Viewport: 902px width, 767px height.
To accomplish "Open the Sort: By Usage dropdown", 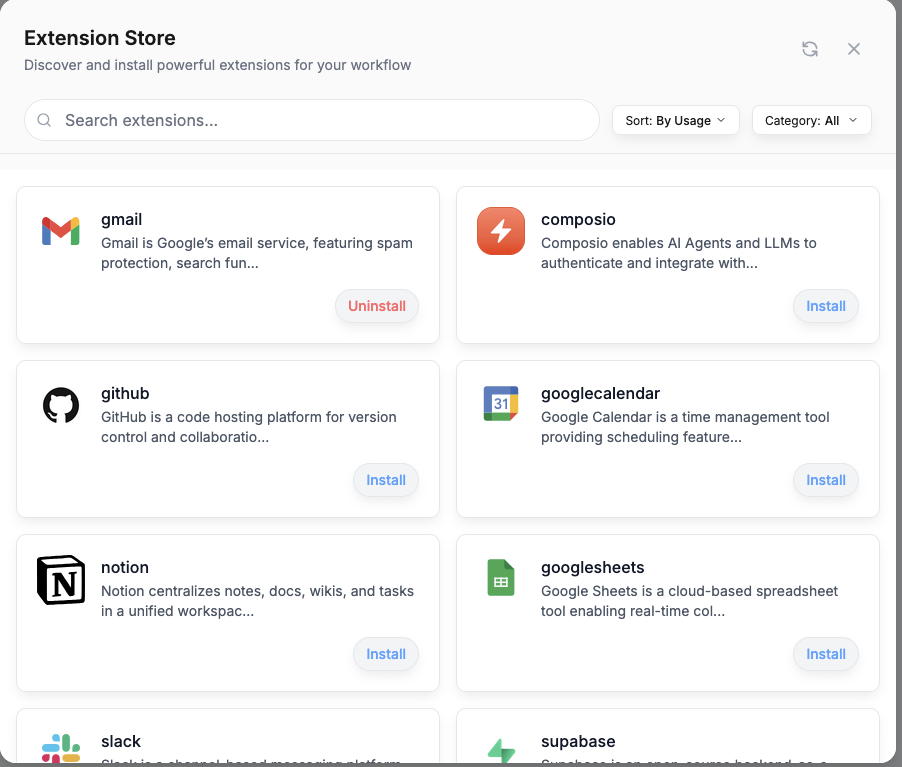I will click(675, 120).
